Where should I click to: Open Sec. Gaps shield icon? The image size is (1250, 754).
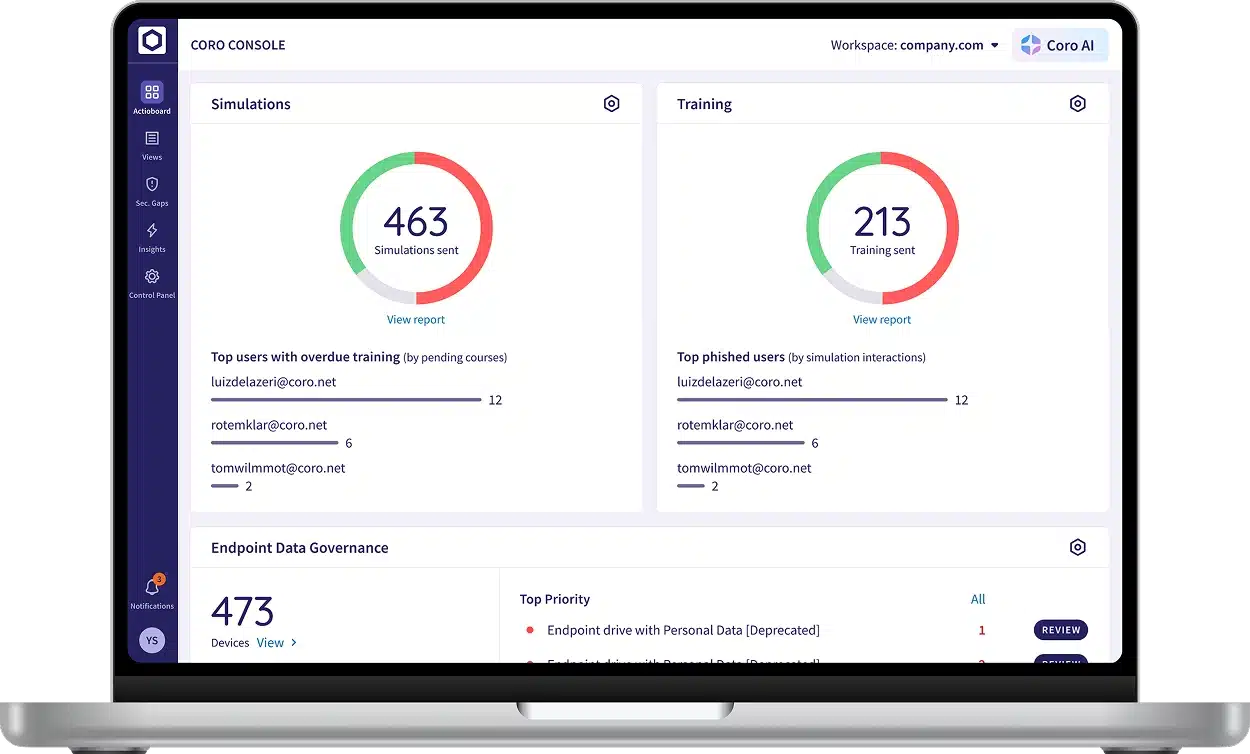coord(152,185)
